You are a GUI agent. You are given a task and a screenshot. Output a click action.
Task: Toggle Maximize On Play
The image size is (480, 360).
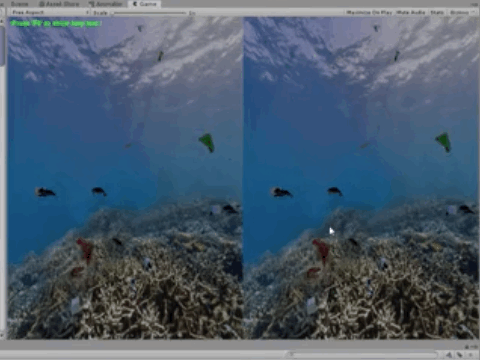[369, 12]
